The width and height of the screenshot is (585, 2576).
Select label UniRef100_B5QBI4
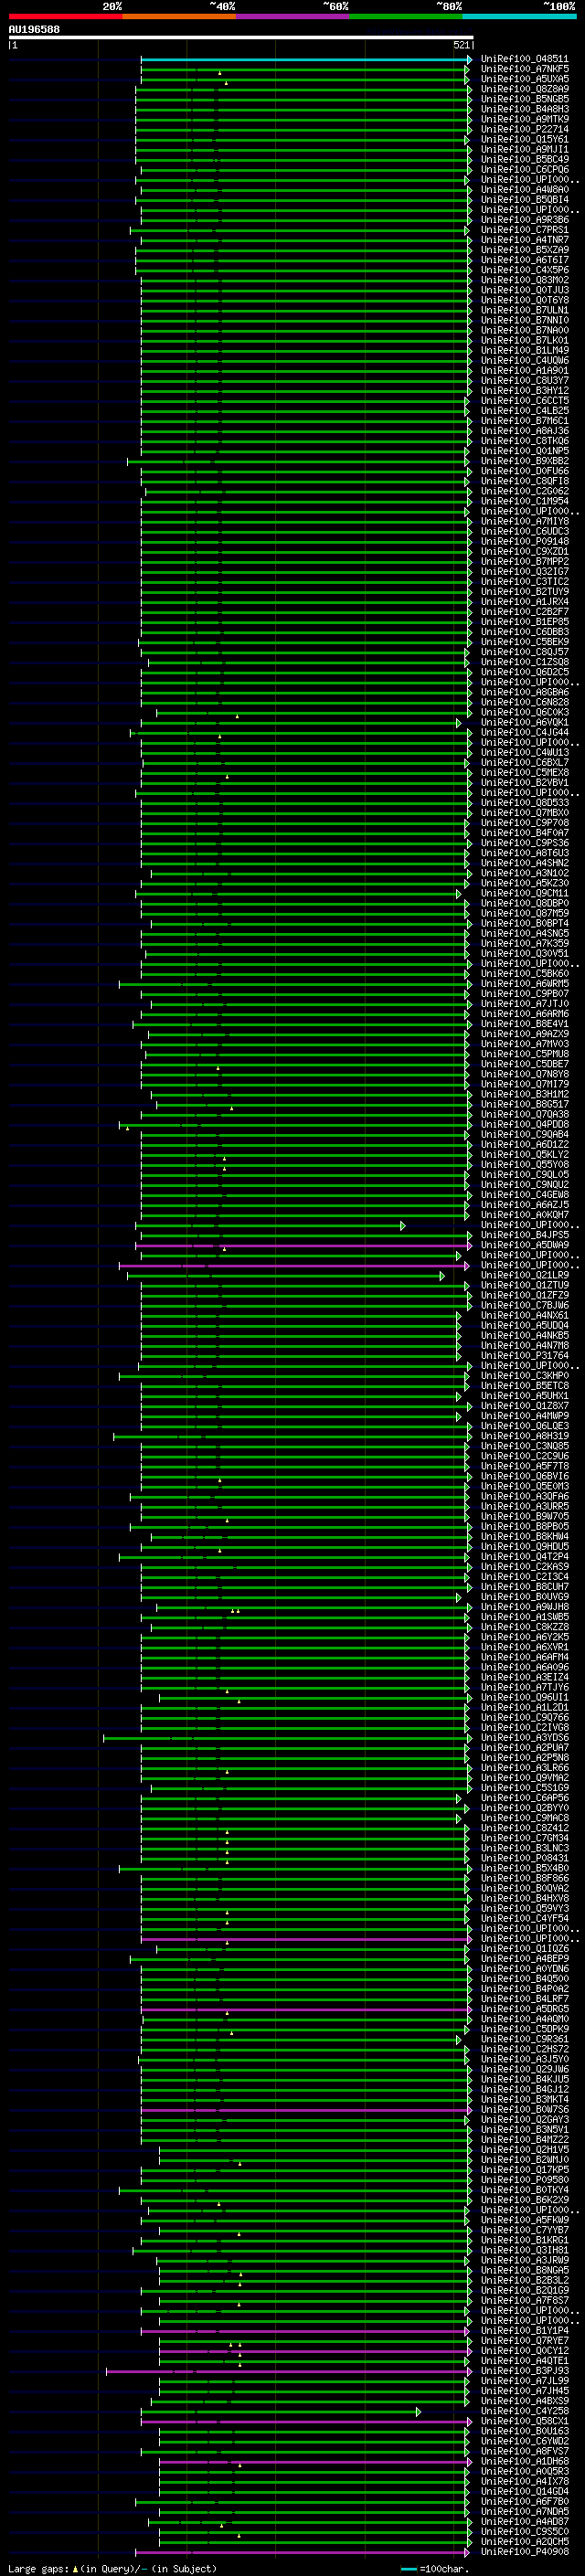click(525, 199)
